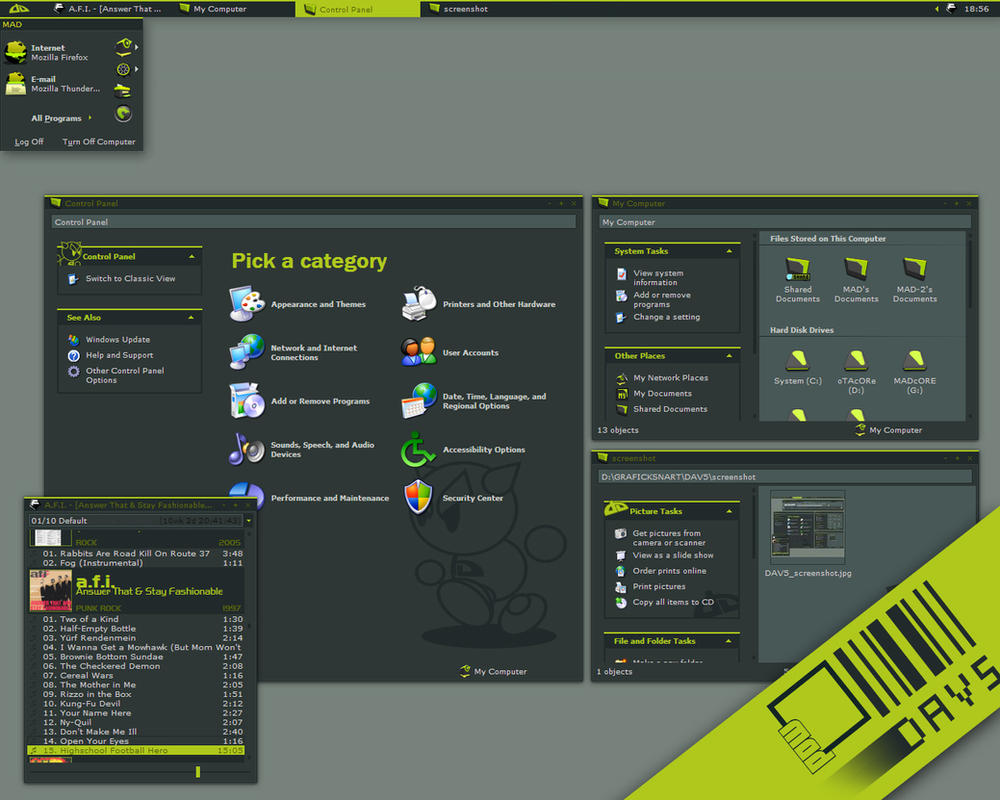Open MADcORE (G:) drive icon
This screenshot has height=800, width=1000.
pyautogui.click(x=915, y=360)
